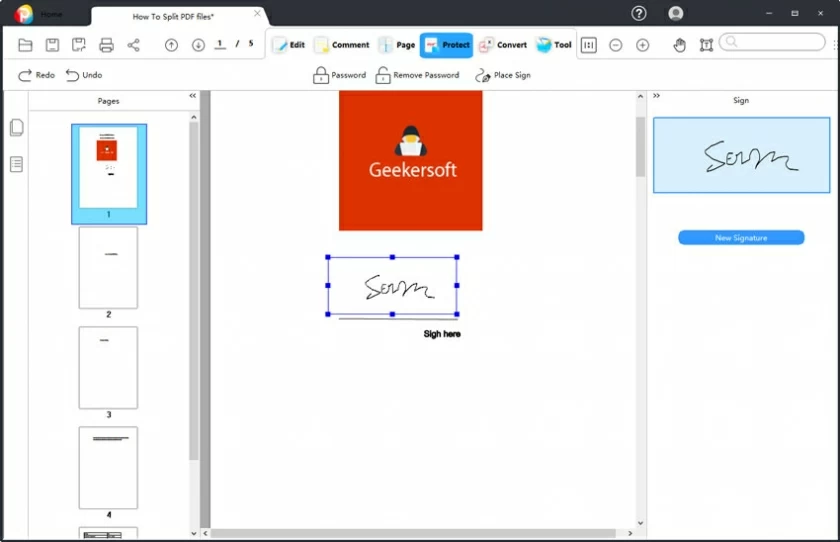The image size is (840, 542).
Task: Click the Place Sign button
Action: (502, 75)
